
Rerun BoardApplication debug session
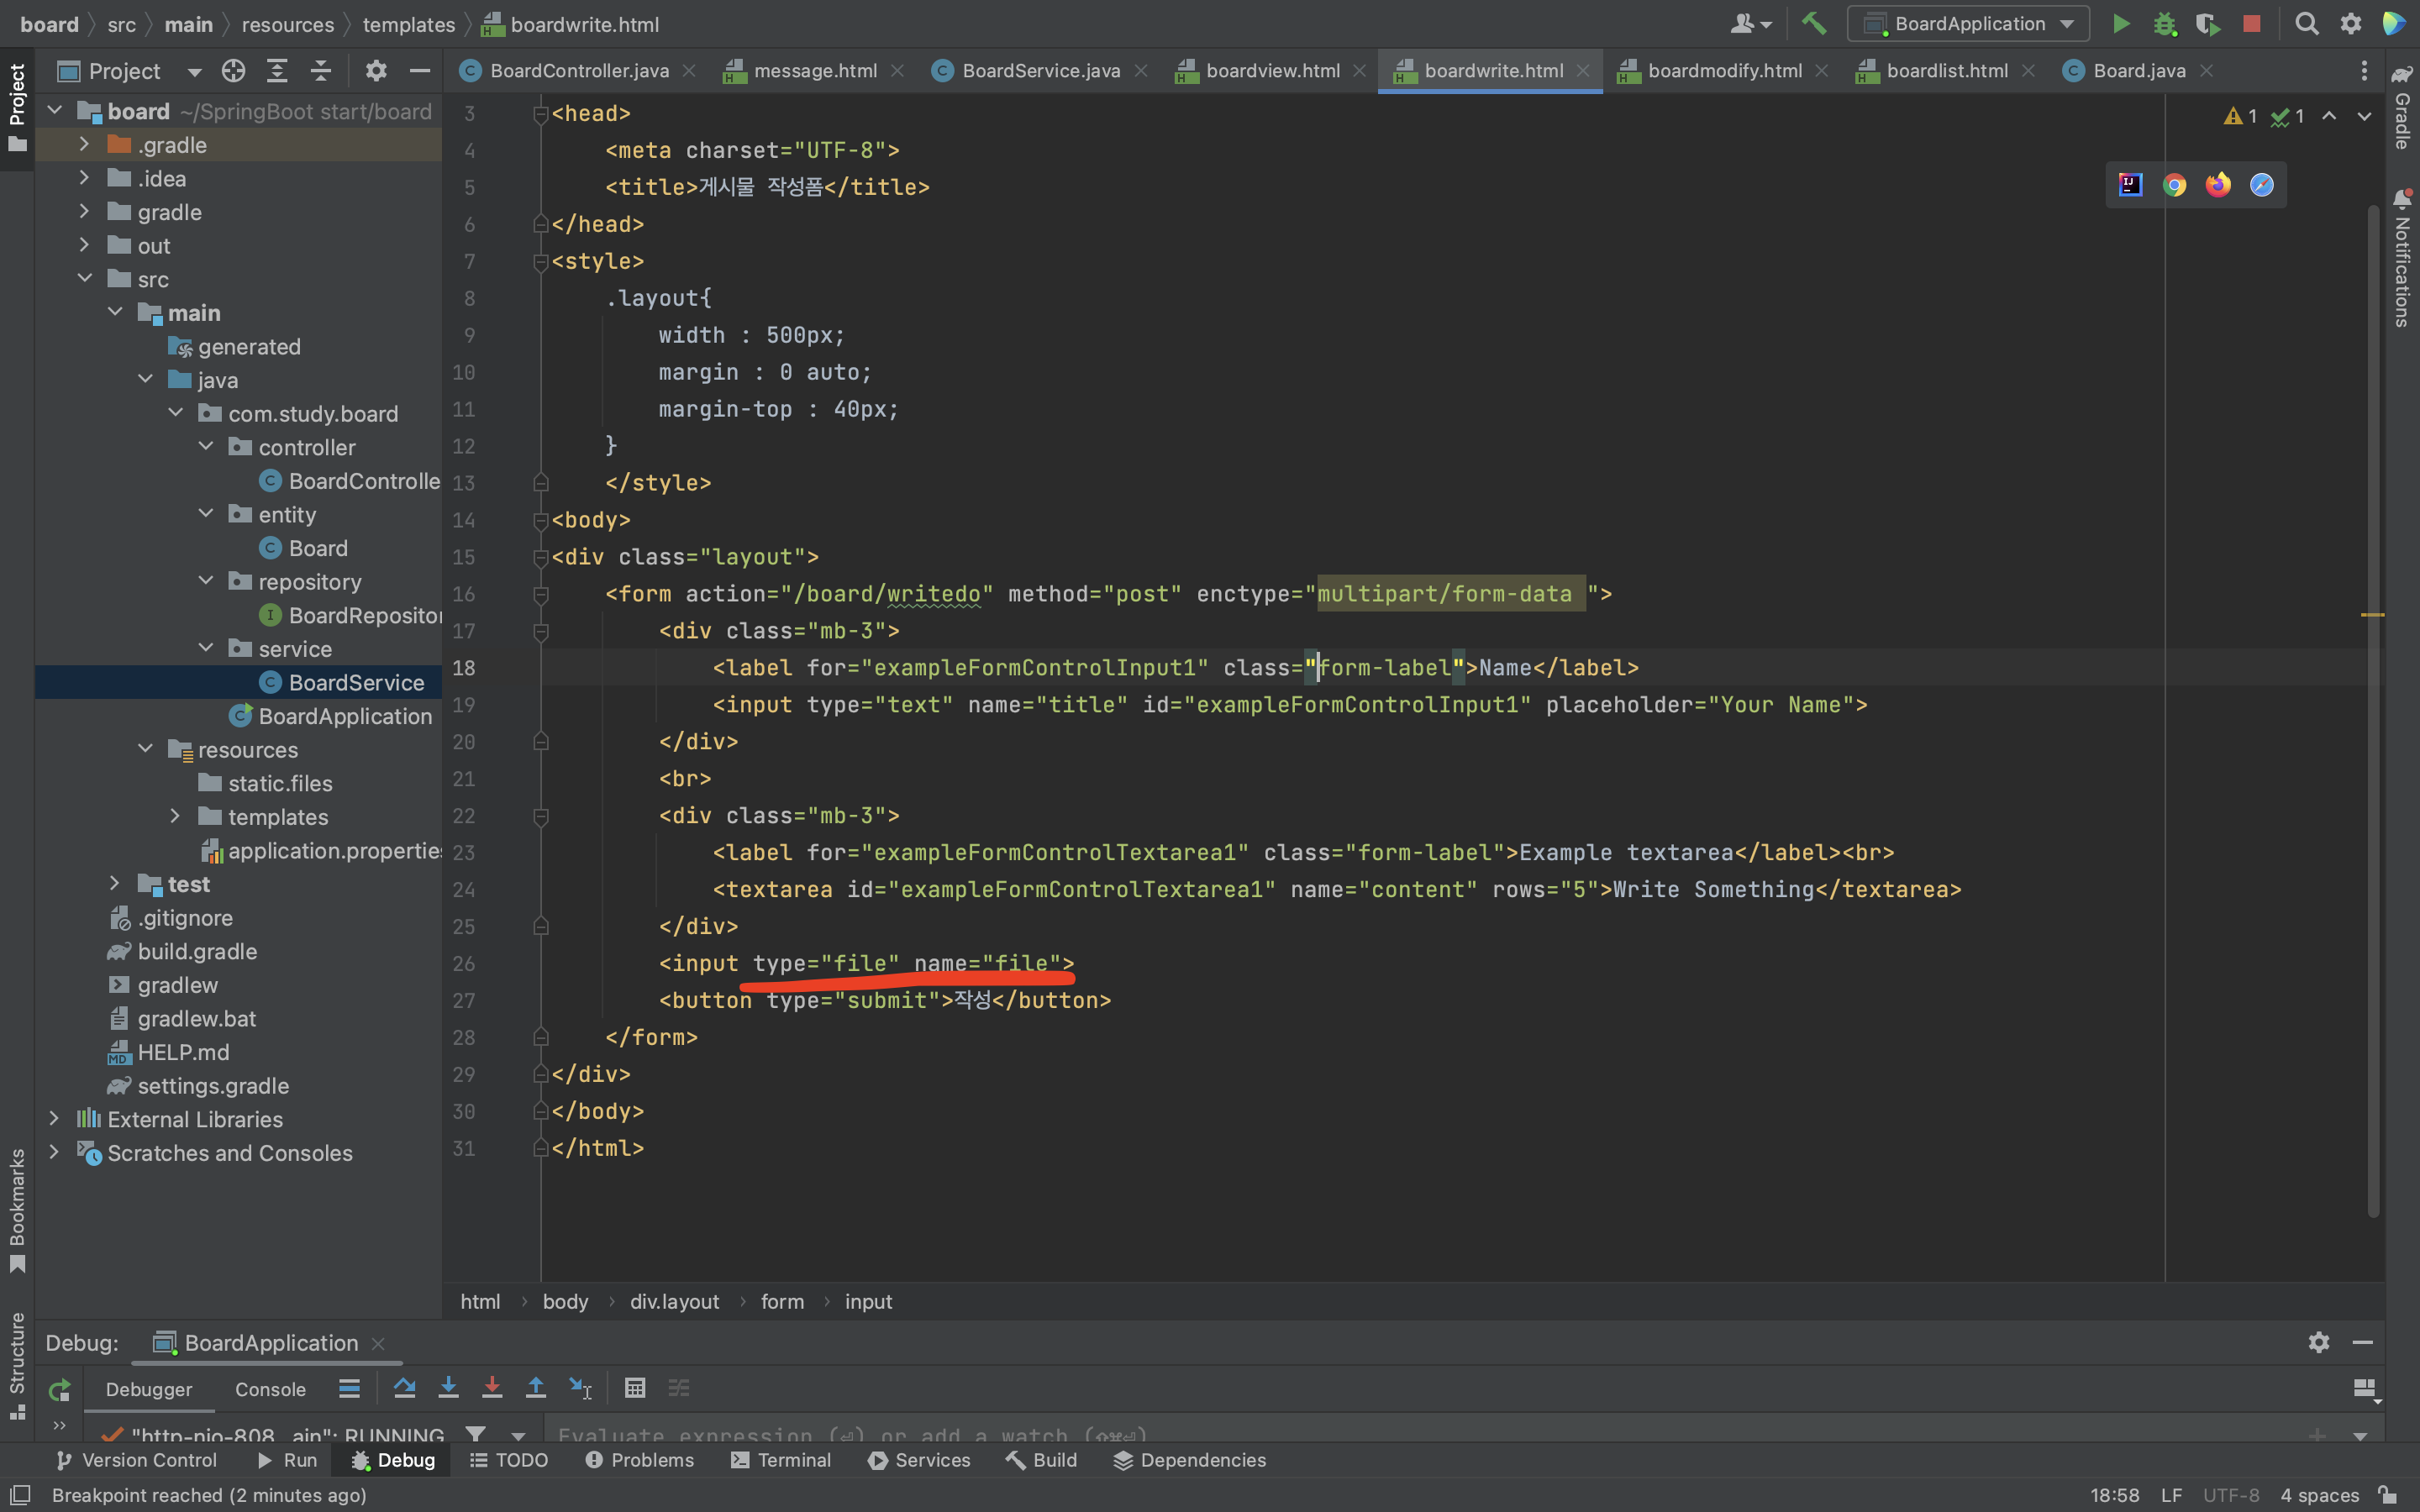pyautogui.click(x=60, y=1389)
